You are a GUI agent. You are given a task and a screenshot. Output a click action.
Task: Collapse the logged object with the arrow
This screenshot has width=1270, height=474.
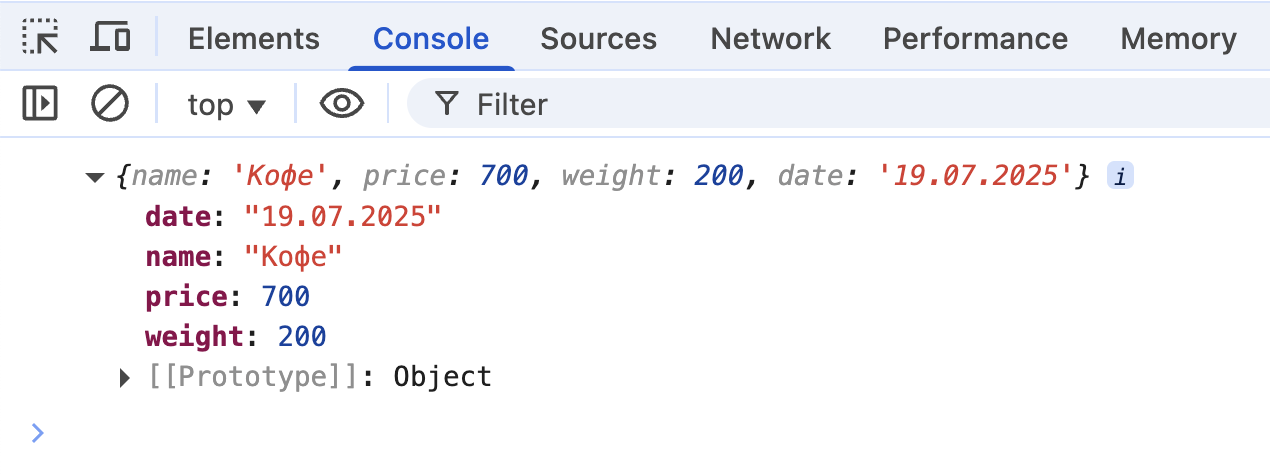point(96,178)
